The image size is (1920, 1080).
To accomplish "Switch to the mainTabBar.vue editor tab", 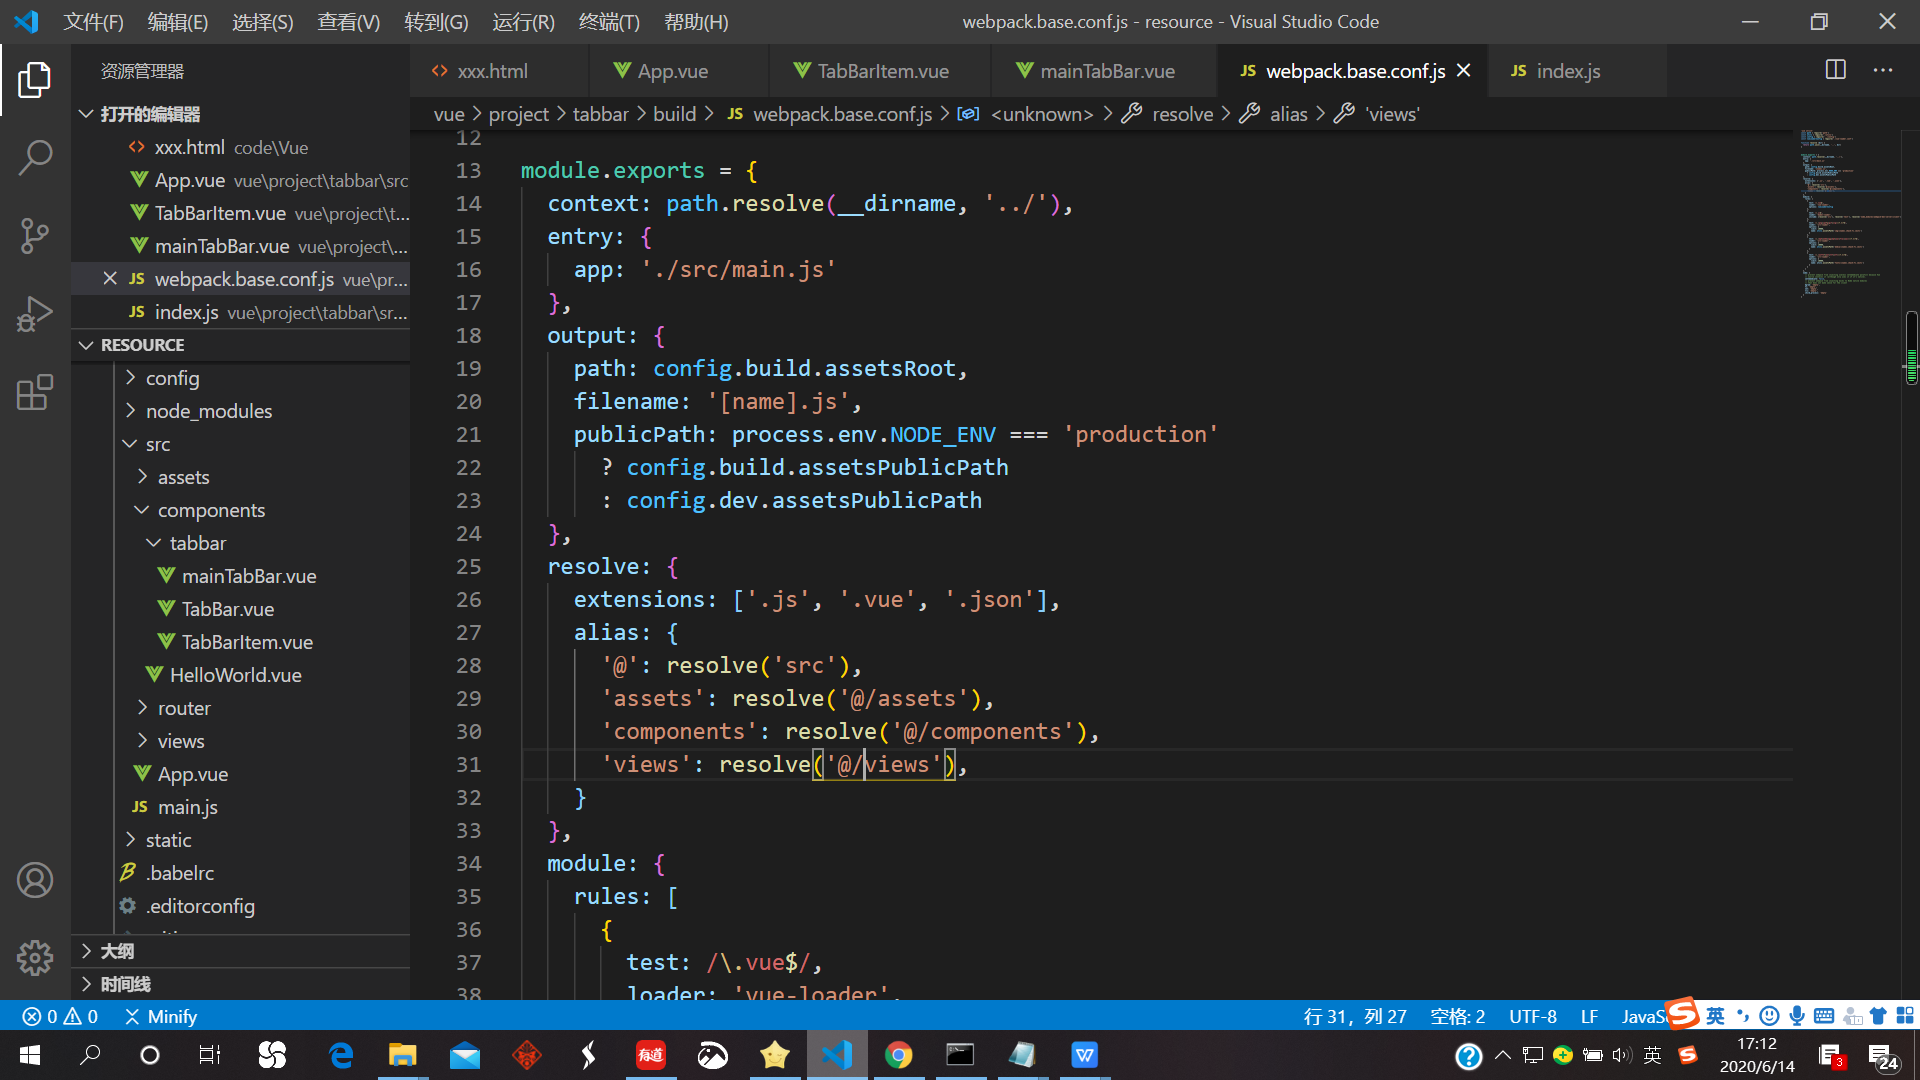I will click(x=1106, y=71).
